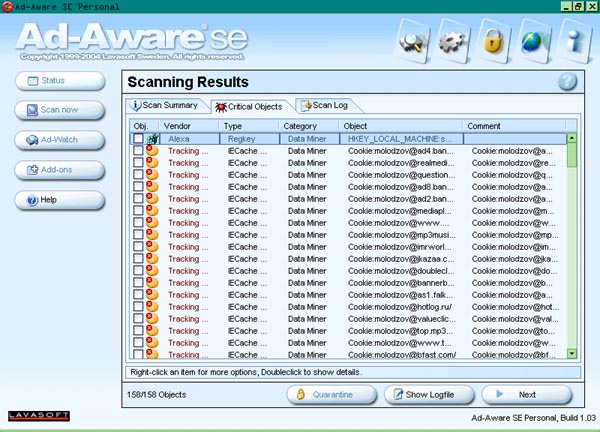The width and height of the screenshot is (600, 432).
Task: Select the HKEY_LOCAL_MACHINE object cell
Action: tap(401, 139)
